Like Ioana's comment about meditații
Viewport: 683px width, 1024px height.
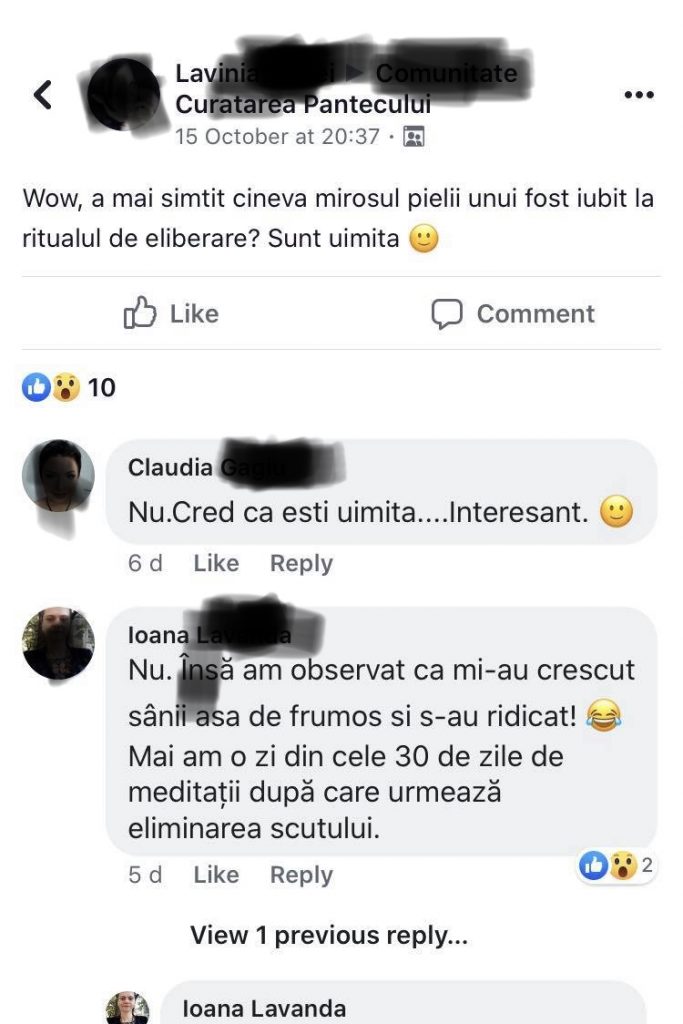tap(216, 874)
